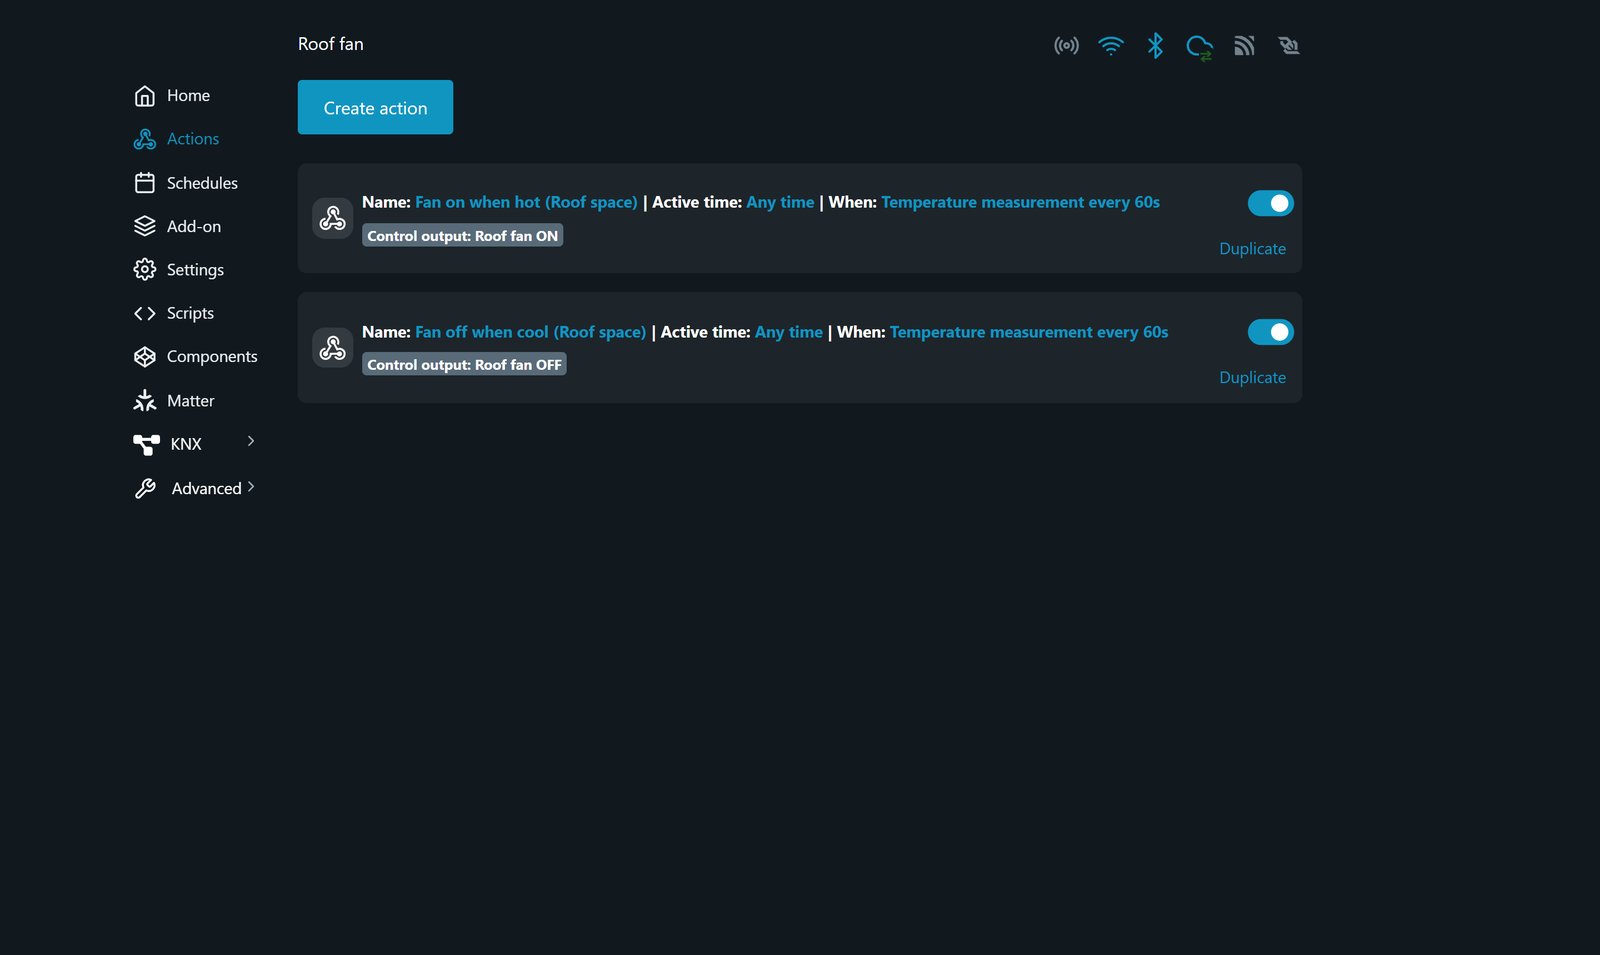
Task: Open the Home menu item
Action: tap(189, 96)
